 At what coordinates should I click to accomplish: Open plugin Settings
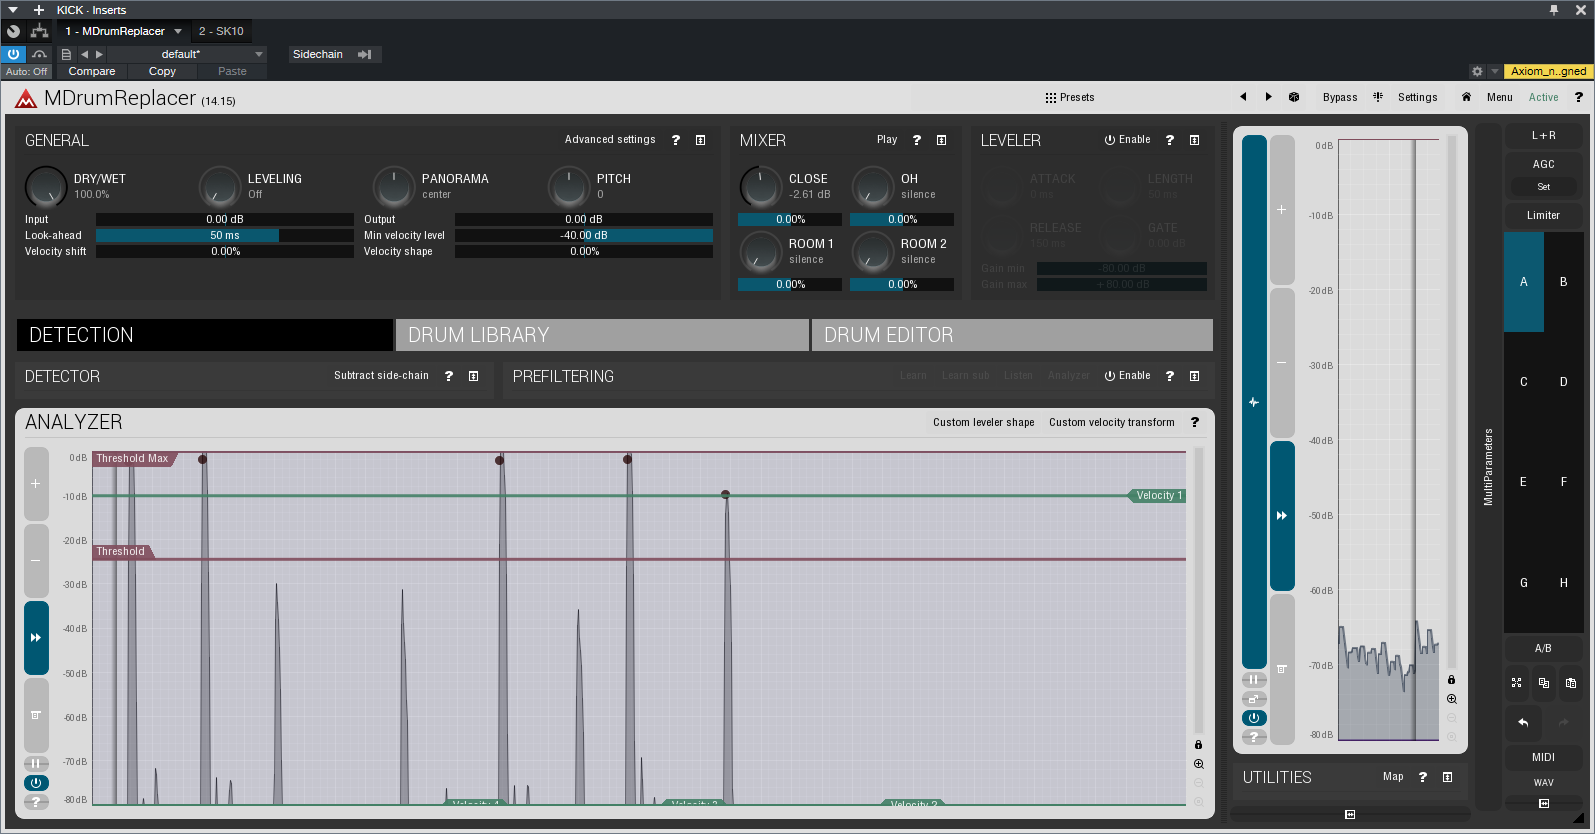click(1417, 97)
